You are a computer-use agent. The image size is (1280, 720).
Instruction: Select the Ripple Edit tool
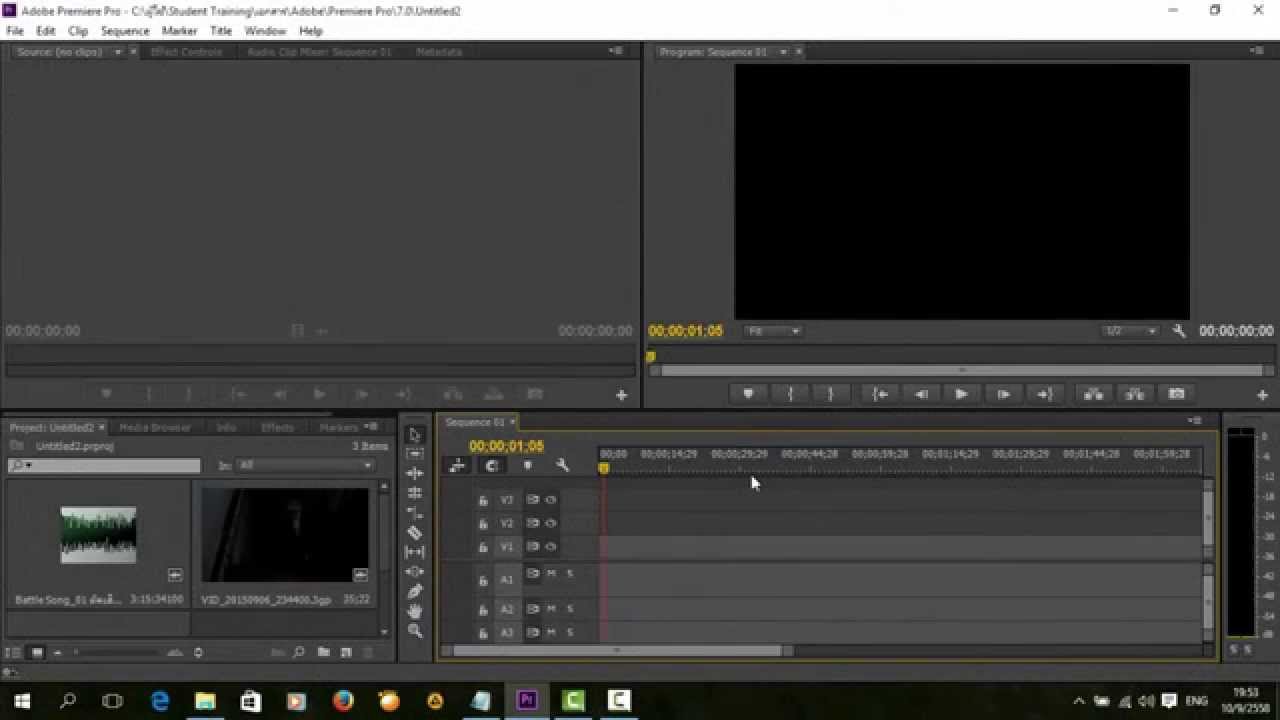coord(415,473)
